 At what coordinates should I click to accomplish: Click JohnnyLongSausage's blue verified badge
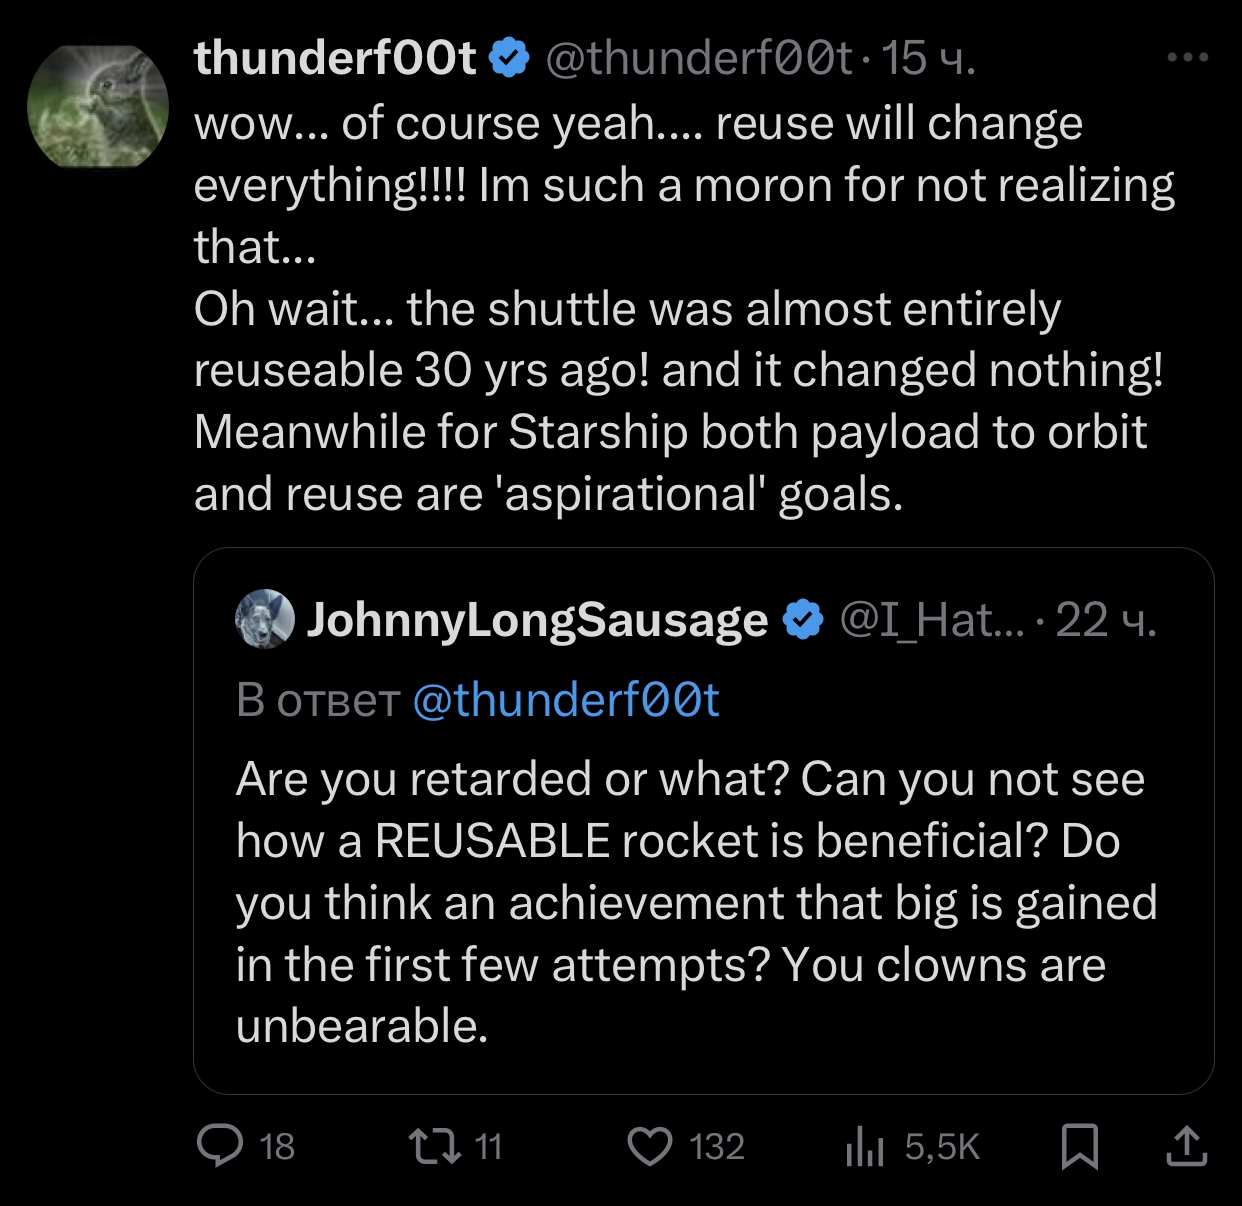(802, 620)
